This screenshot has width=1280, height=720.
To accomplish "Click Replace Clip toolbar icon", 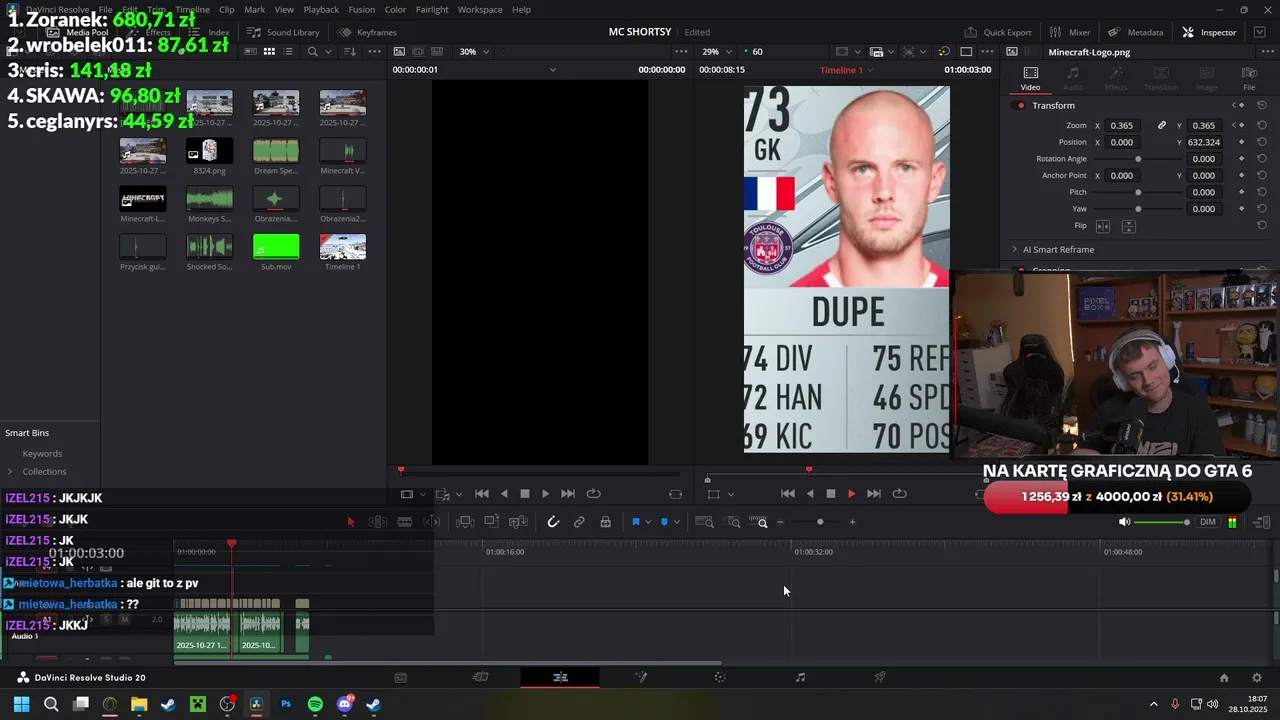I will pyautogui.click(x=518, y=522).
